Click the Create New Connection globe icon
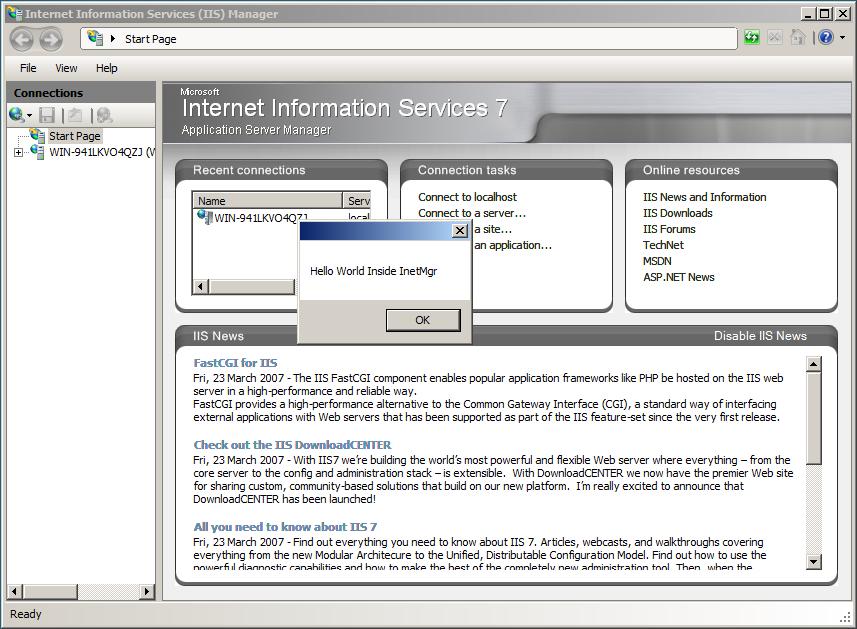The width and height of the screenshot is (857, 629). [14, 115]
